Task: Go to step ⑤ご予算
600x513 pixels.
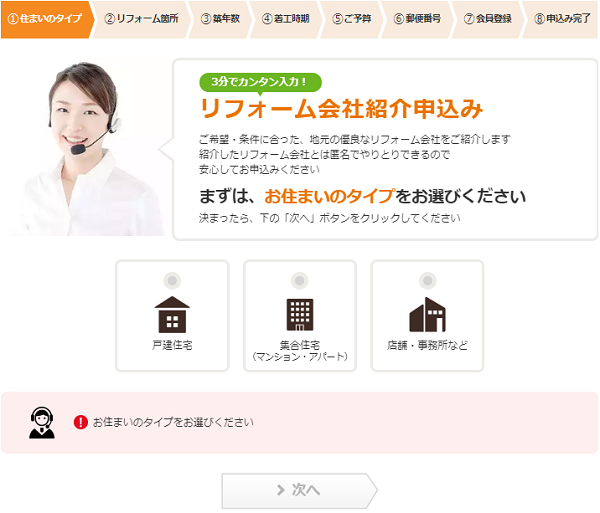Action: [x=351, y=19]
